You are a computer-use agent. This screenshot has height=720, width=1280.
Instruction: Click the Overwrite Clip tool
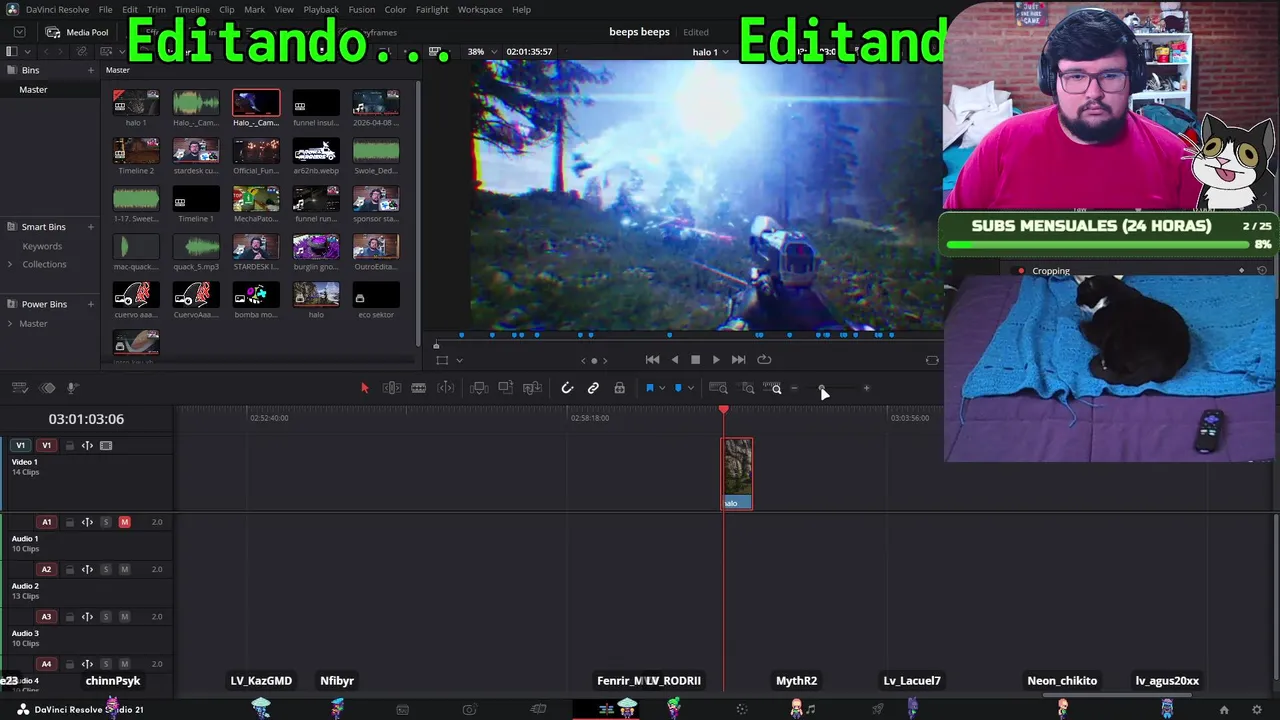(x=506, y=388)
